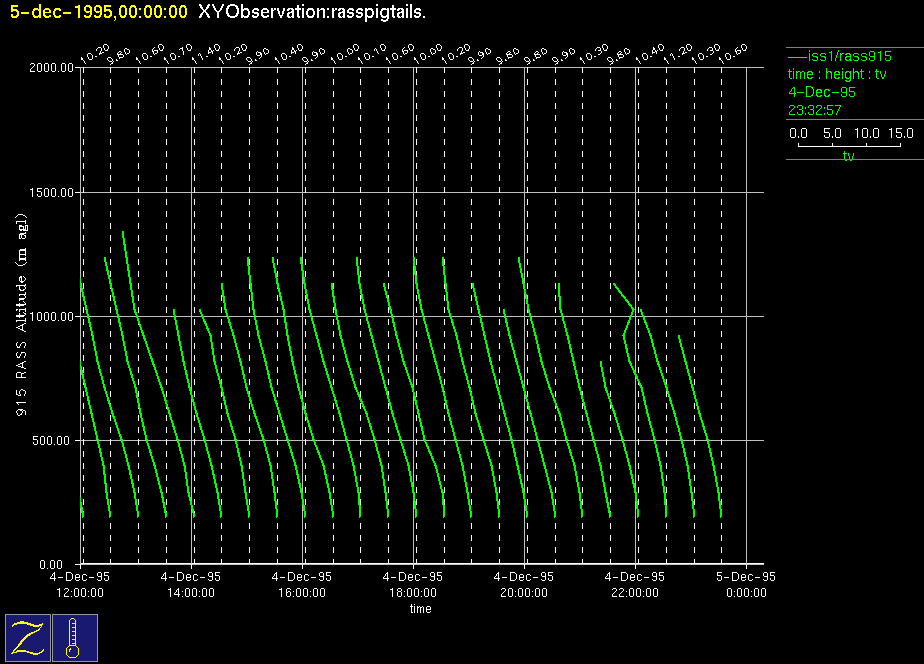Click the 'time : height : tv' legend text
The height and width of the screenshot is (664, 924).
[x=837, y=74]
